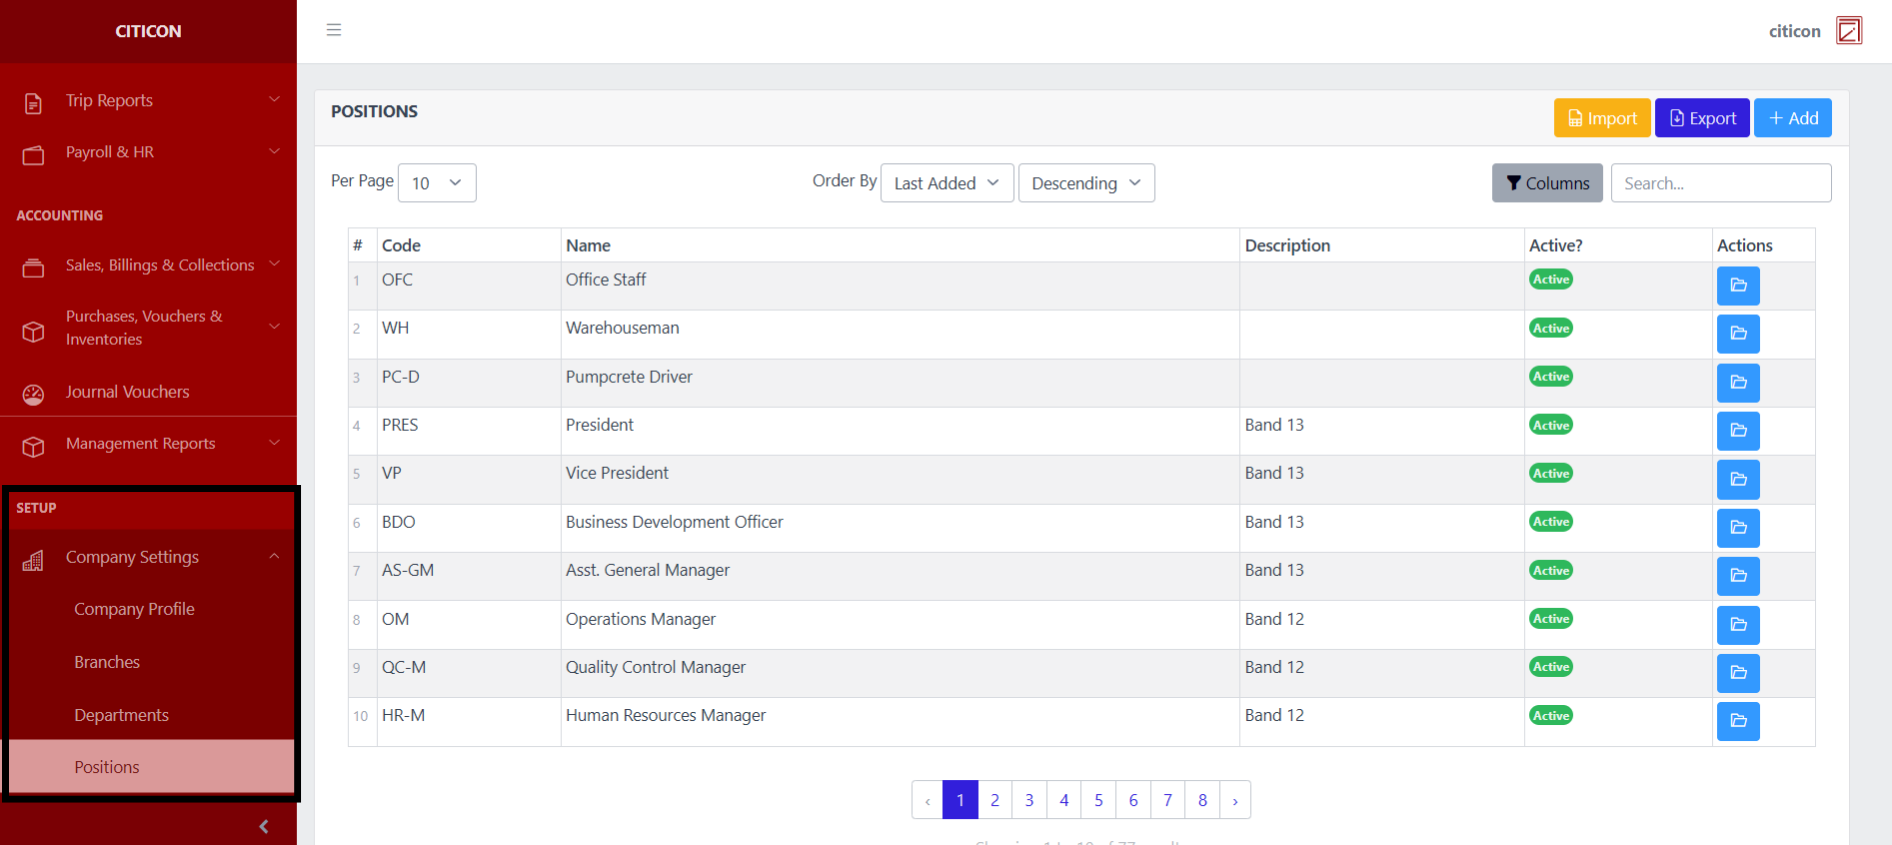Go to page 5
The width and height of the screenshot is (1892, 845).
pos(1098,800)
